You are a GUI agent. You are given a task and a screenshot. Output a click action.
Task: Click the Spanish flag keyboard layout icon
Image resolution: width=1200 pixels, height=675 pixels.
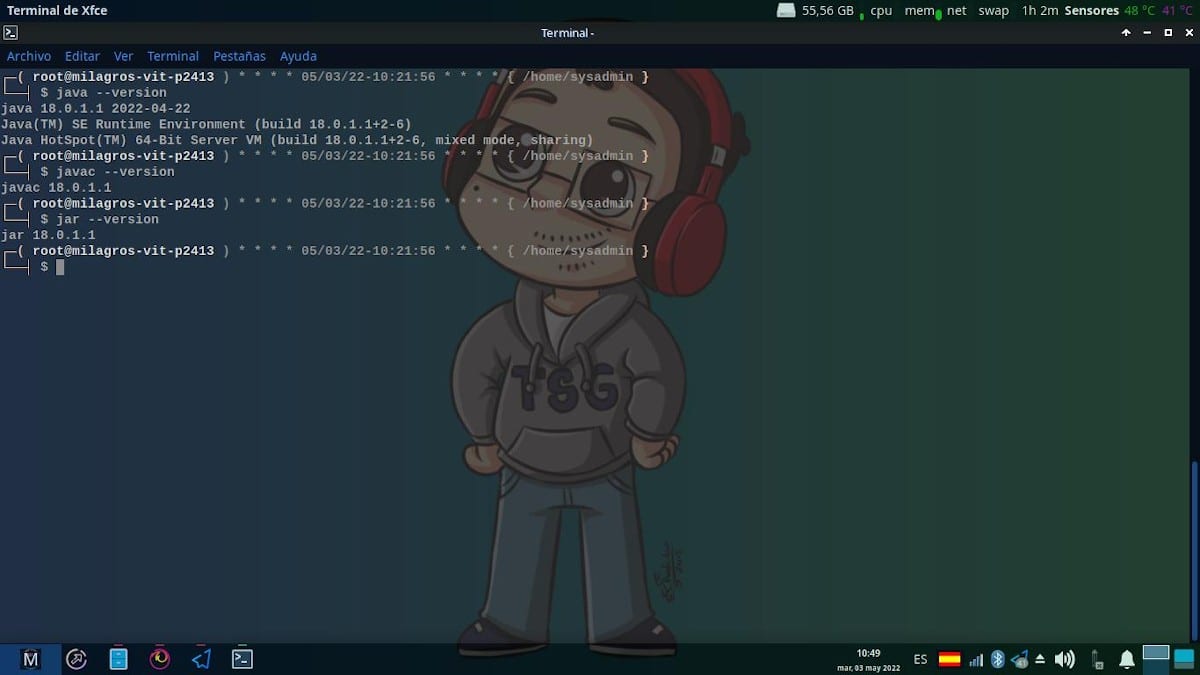coord(949,659)
